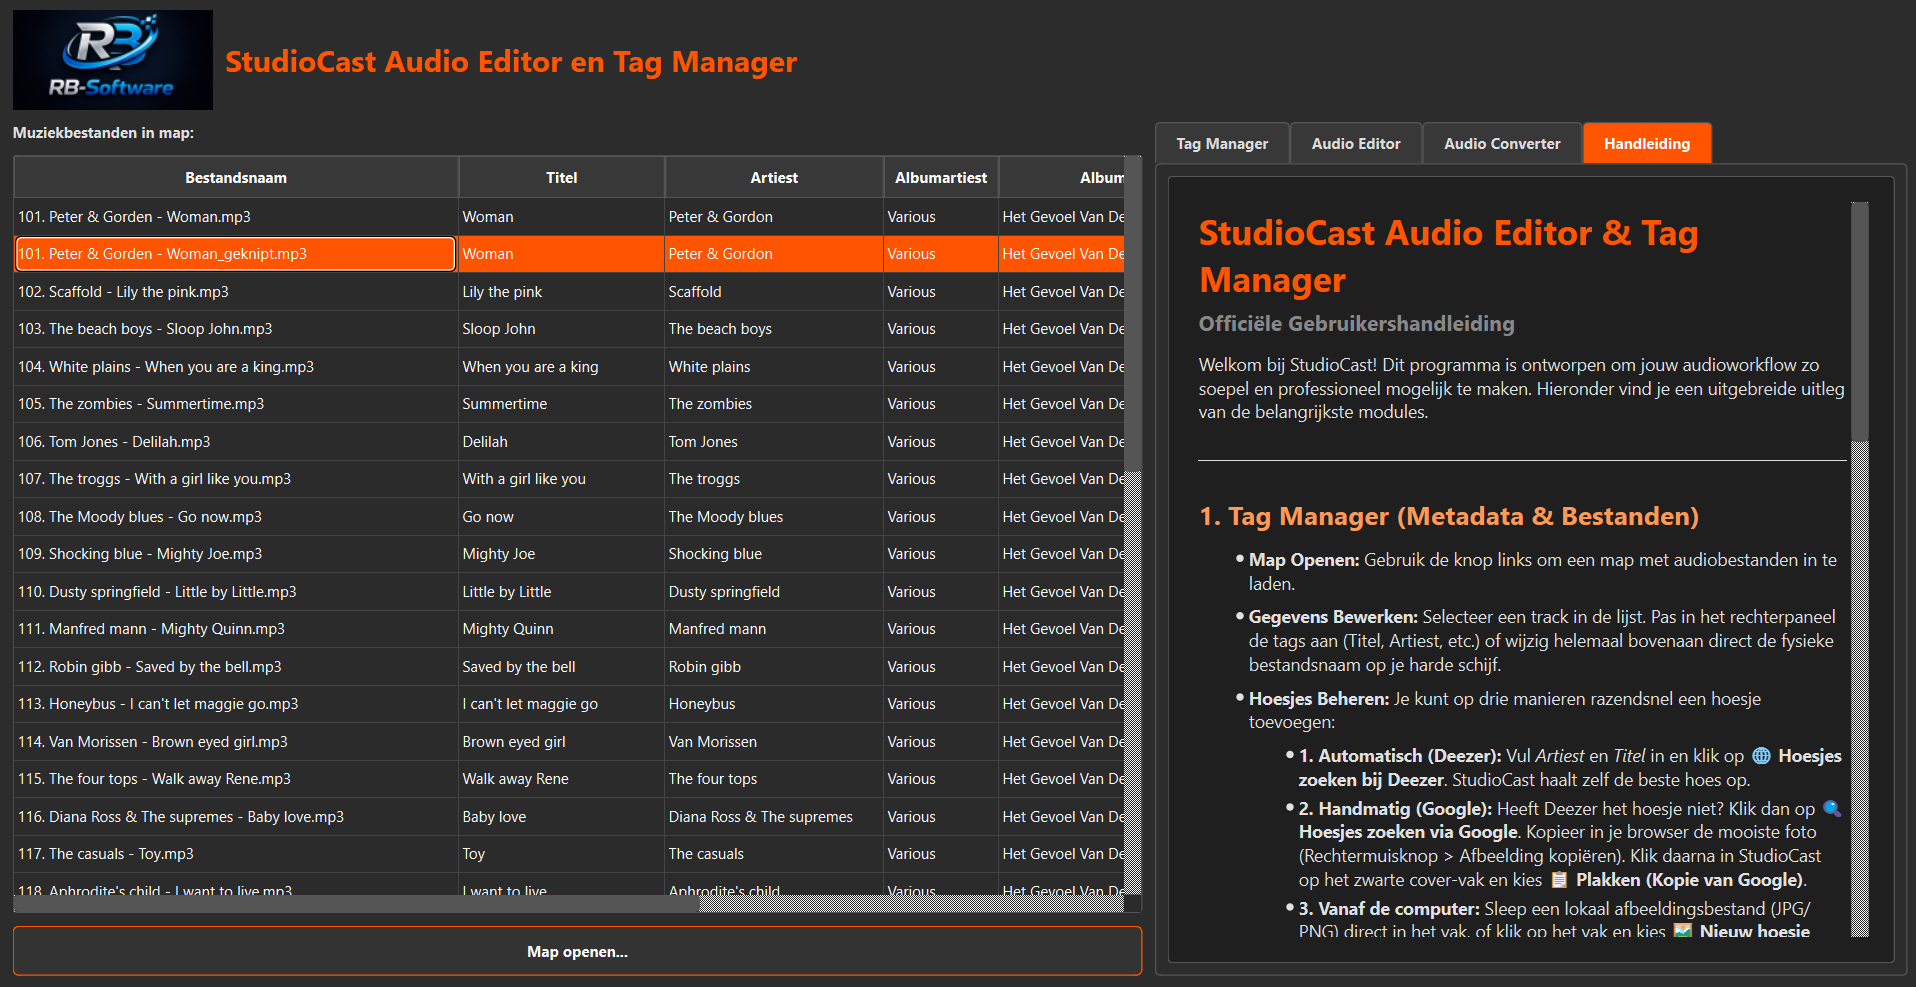The width and height of the screenshot is (1916, 987).
Task: Click the title cell Sloop John
Action: (562, 329)
